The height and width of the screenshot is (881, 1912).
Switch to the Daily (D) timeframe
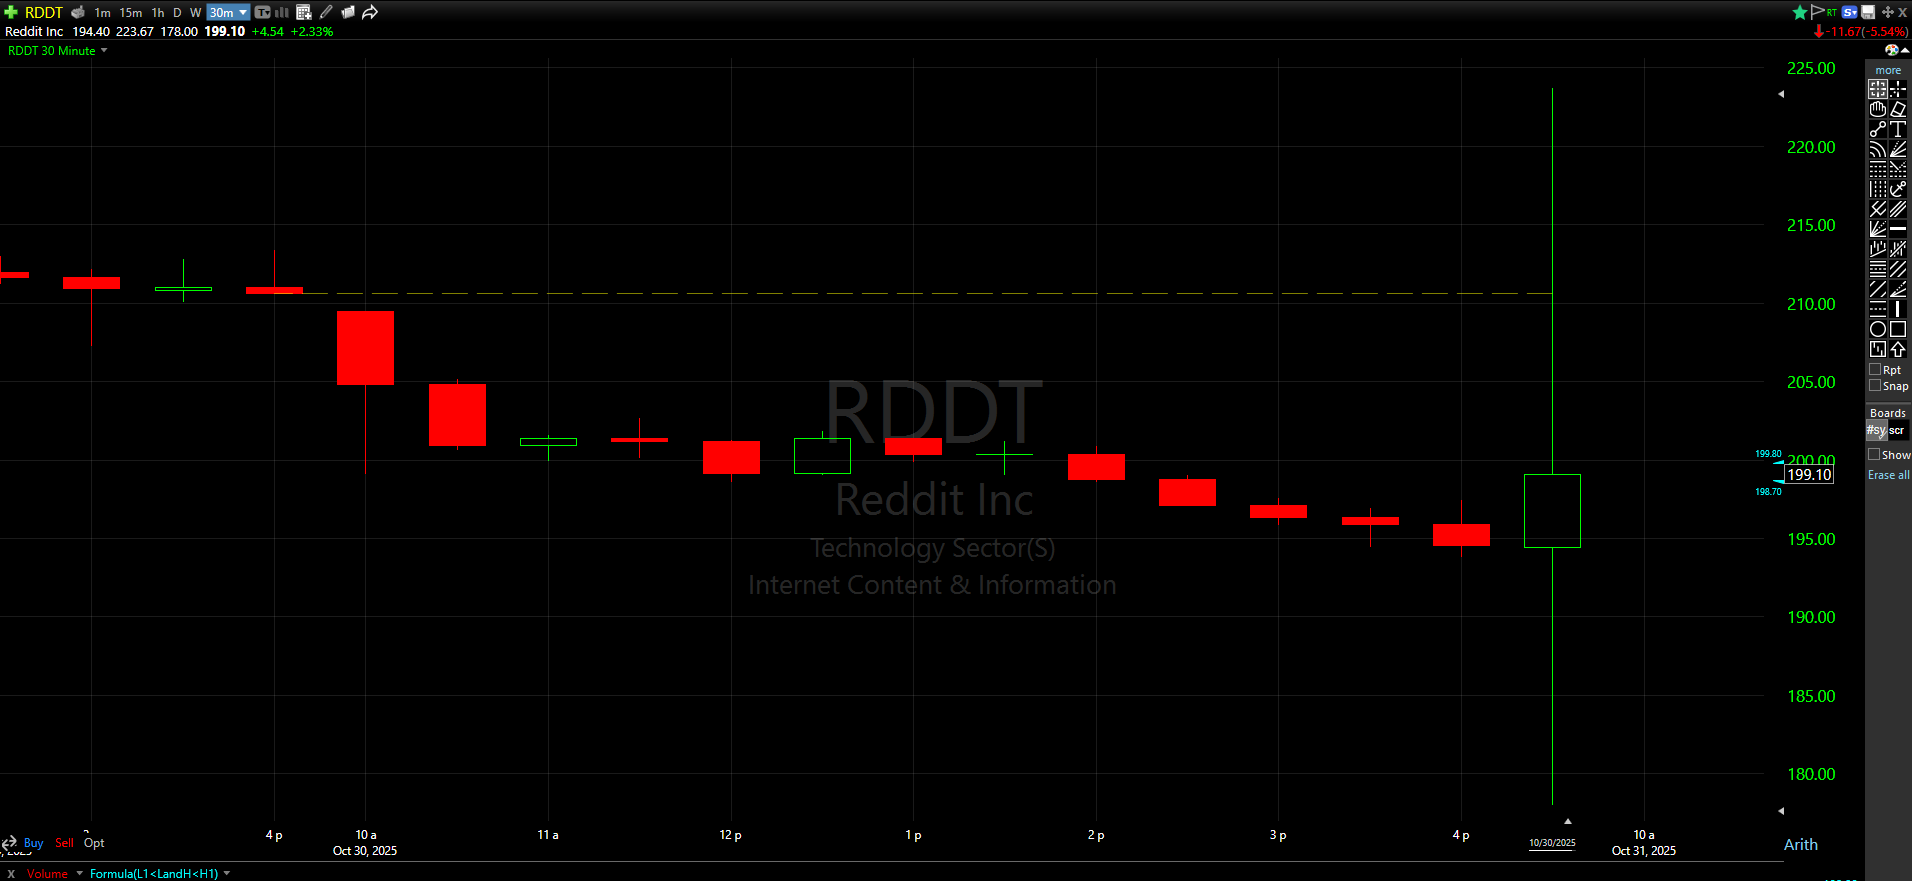tap(177, 12)
